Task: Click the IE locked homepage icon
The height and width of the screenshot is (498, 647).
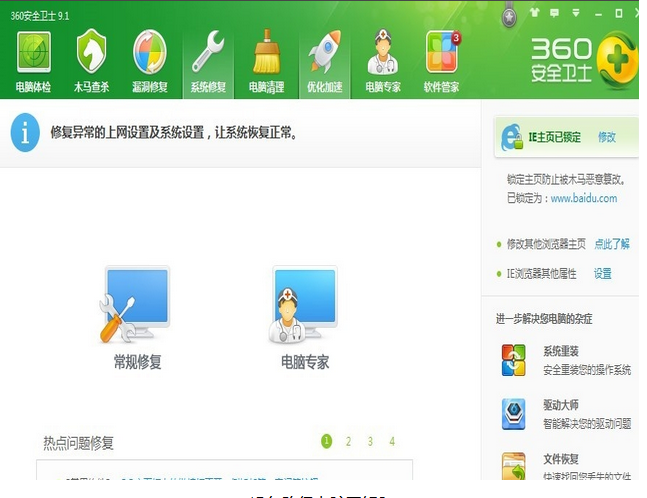Action: click(x=512, y=137)
